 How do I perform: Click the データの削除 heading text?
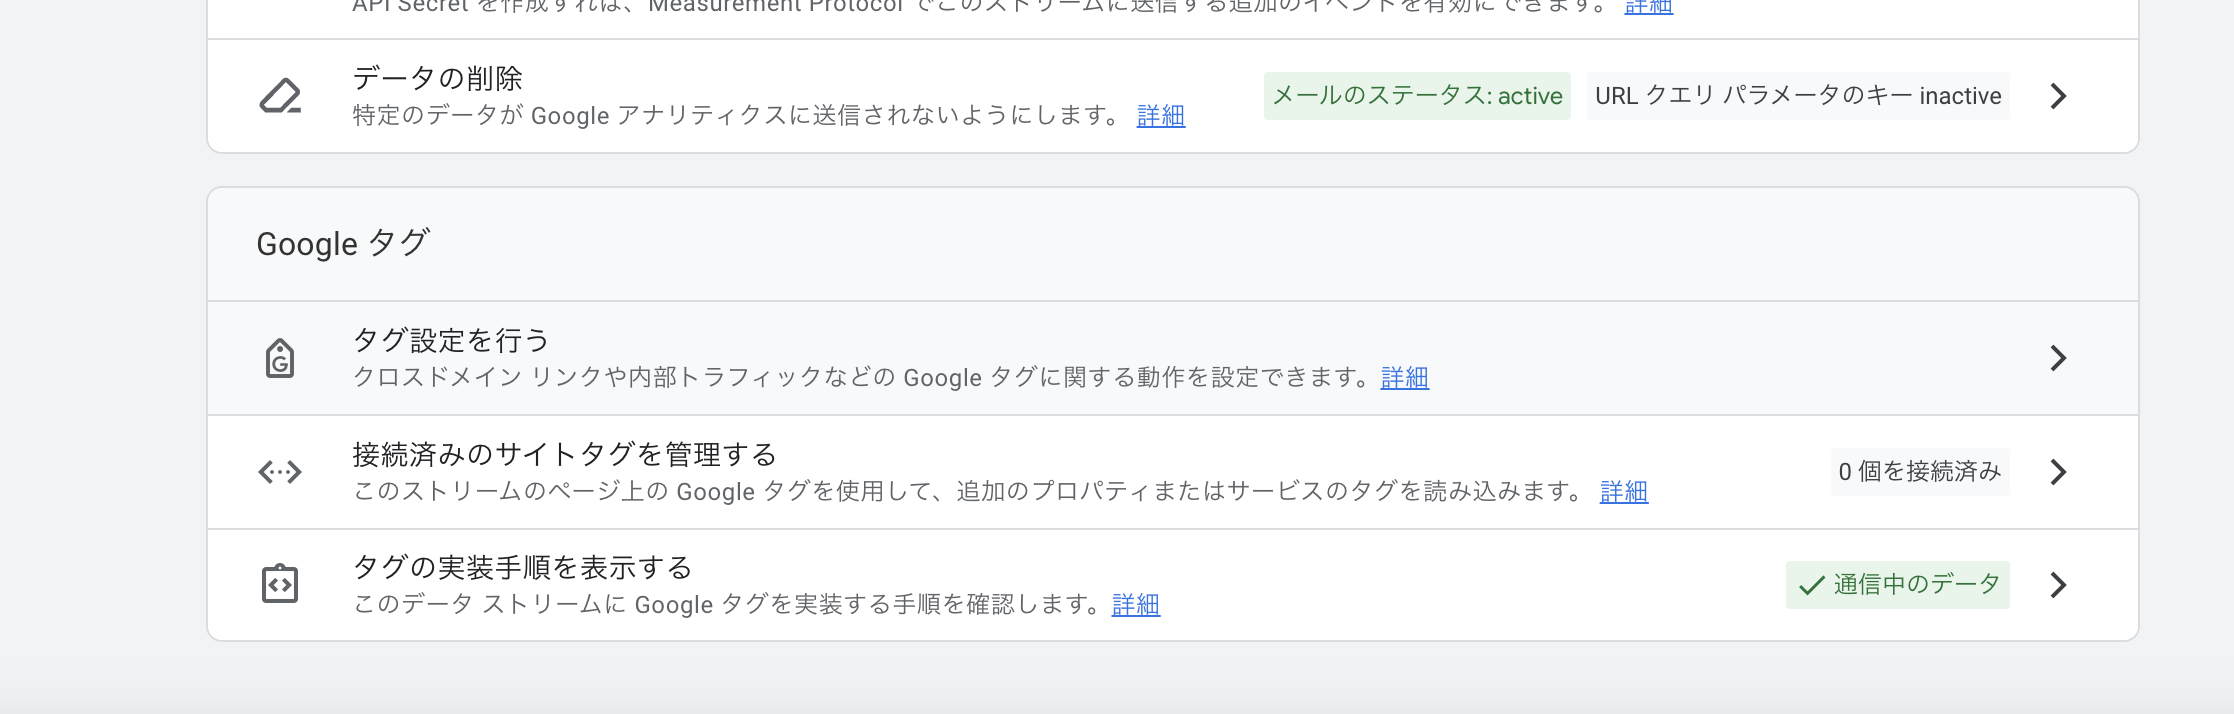point(436,77)
